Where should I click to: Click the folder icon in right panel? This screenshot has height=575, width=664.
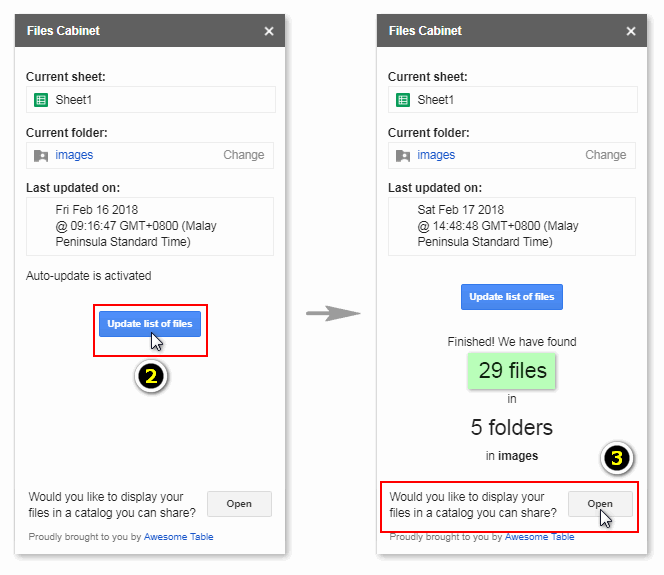click(x=403, y=156)
